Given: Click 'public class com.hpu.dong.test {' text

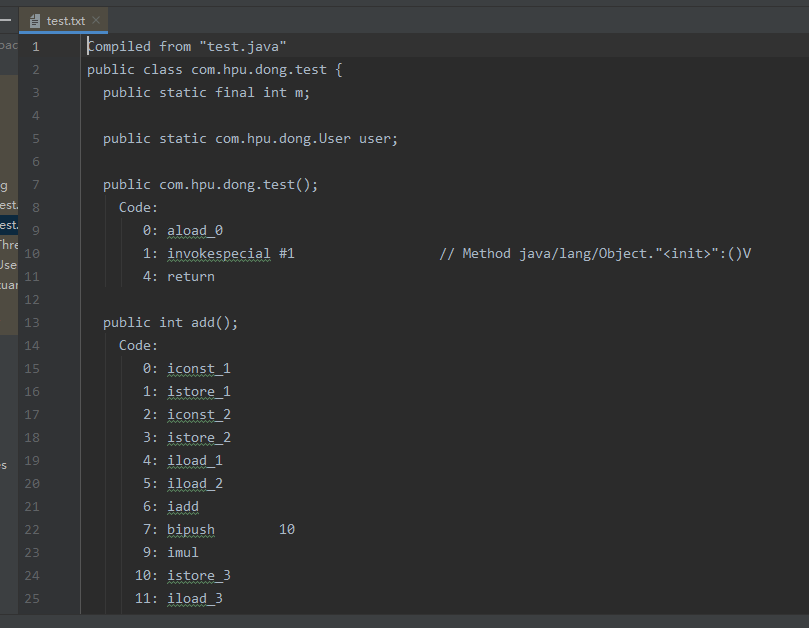Looking at the screenshot, I should pyautogui.click(x=215, y=70).
